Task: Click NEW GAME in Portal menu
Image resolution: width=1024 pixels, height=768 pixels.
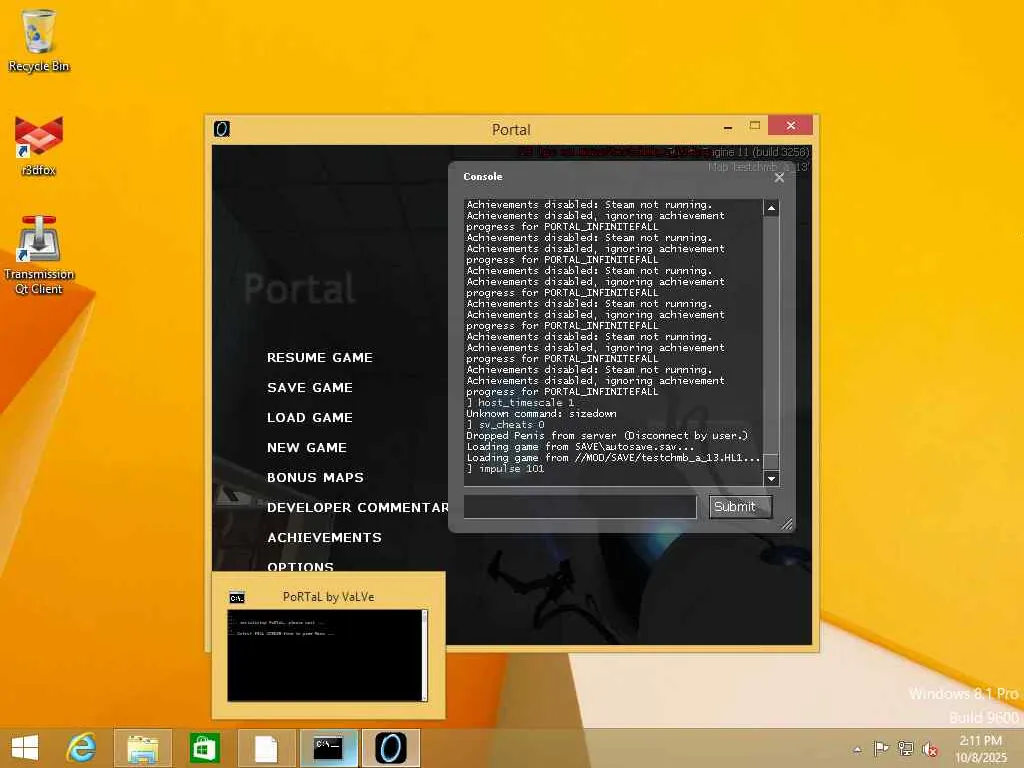Action: (306, 447)
